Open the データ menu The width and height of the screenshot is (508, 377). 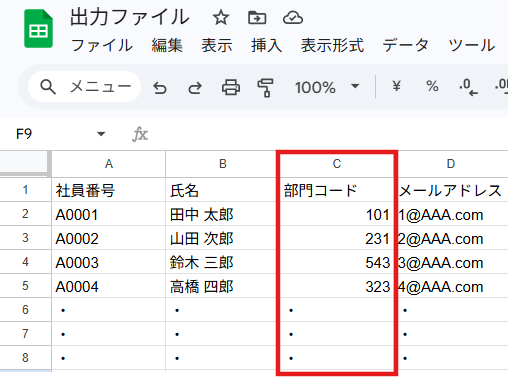click(x=406, y=45)
